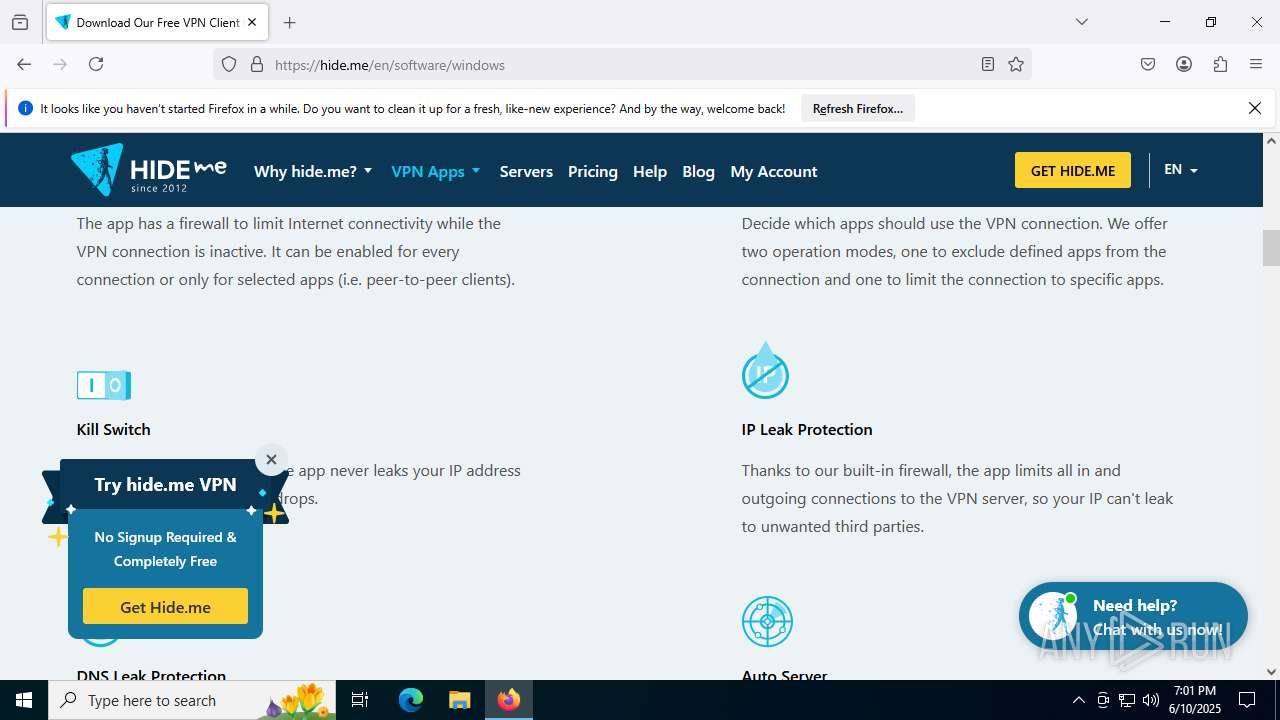Open the Pricing page
The image size is (1280, 720).
593,171
